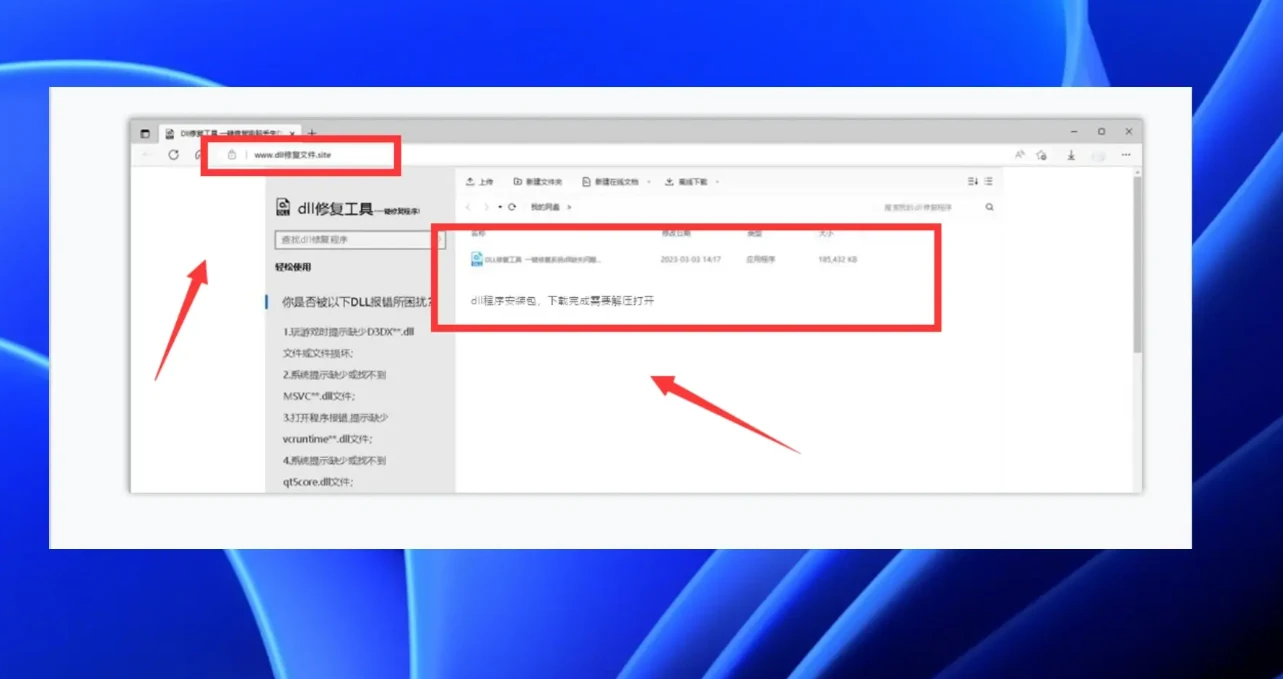
Task: Click the www.dll修复文件.site address field
Action: tap(292, 155)
